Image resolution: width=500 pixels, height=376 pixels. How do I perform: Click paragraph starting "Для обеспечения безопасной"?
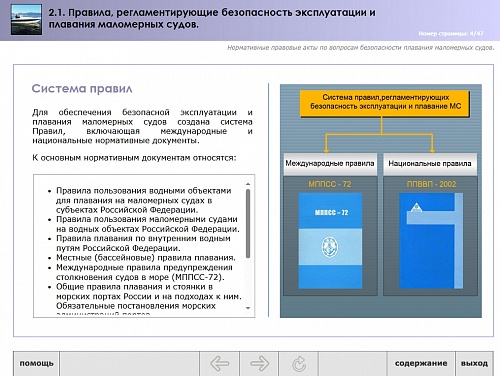pos(142,126)
